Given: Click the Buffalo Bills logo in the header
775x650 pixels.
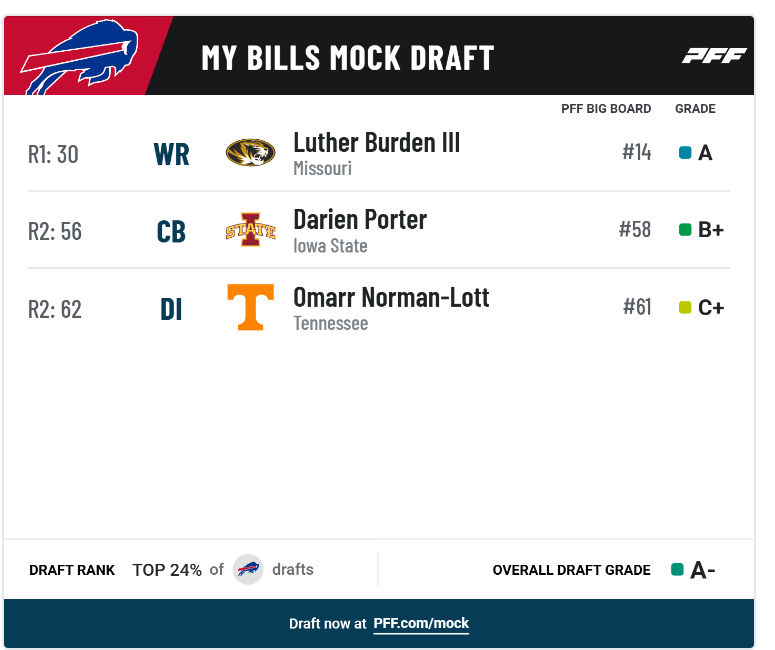Looking at the screenshot, I should click(x=79, y=57).
